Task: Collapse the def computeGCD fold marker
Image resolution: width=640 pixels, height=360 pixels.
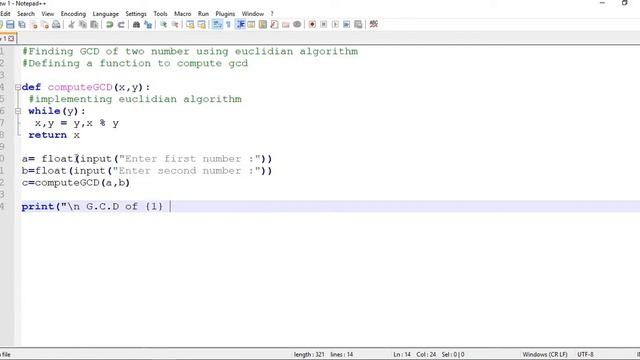Action: (x=18, y=87)
